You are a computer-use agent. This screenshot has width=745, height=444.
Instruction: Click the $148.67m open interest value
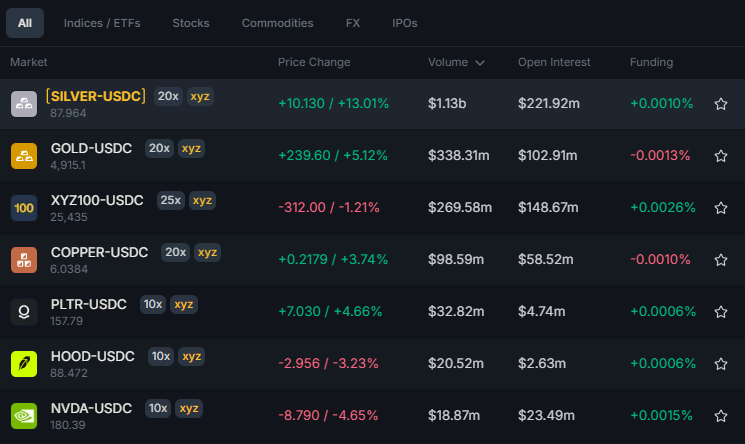pos(548,208)
